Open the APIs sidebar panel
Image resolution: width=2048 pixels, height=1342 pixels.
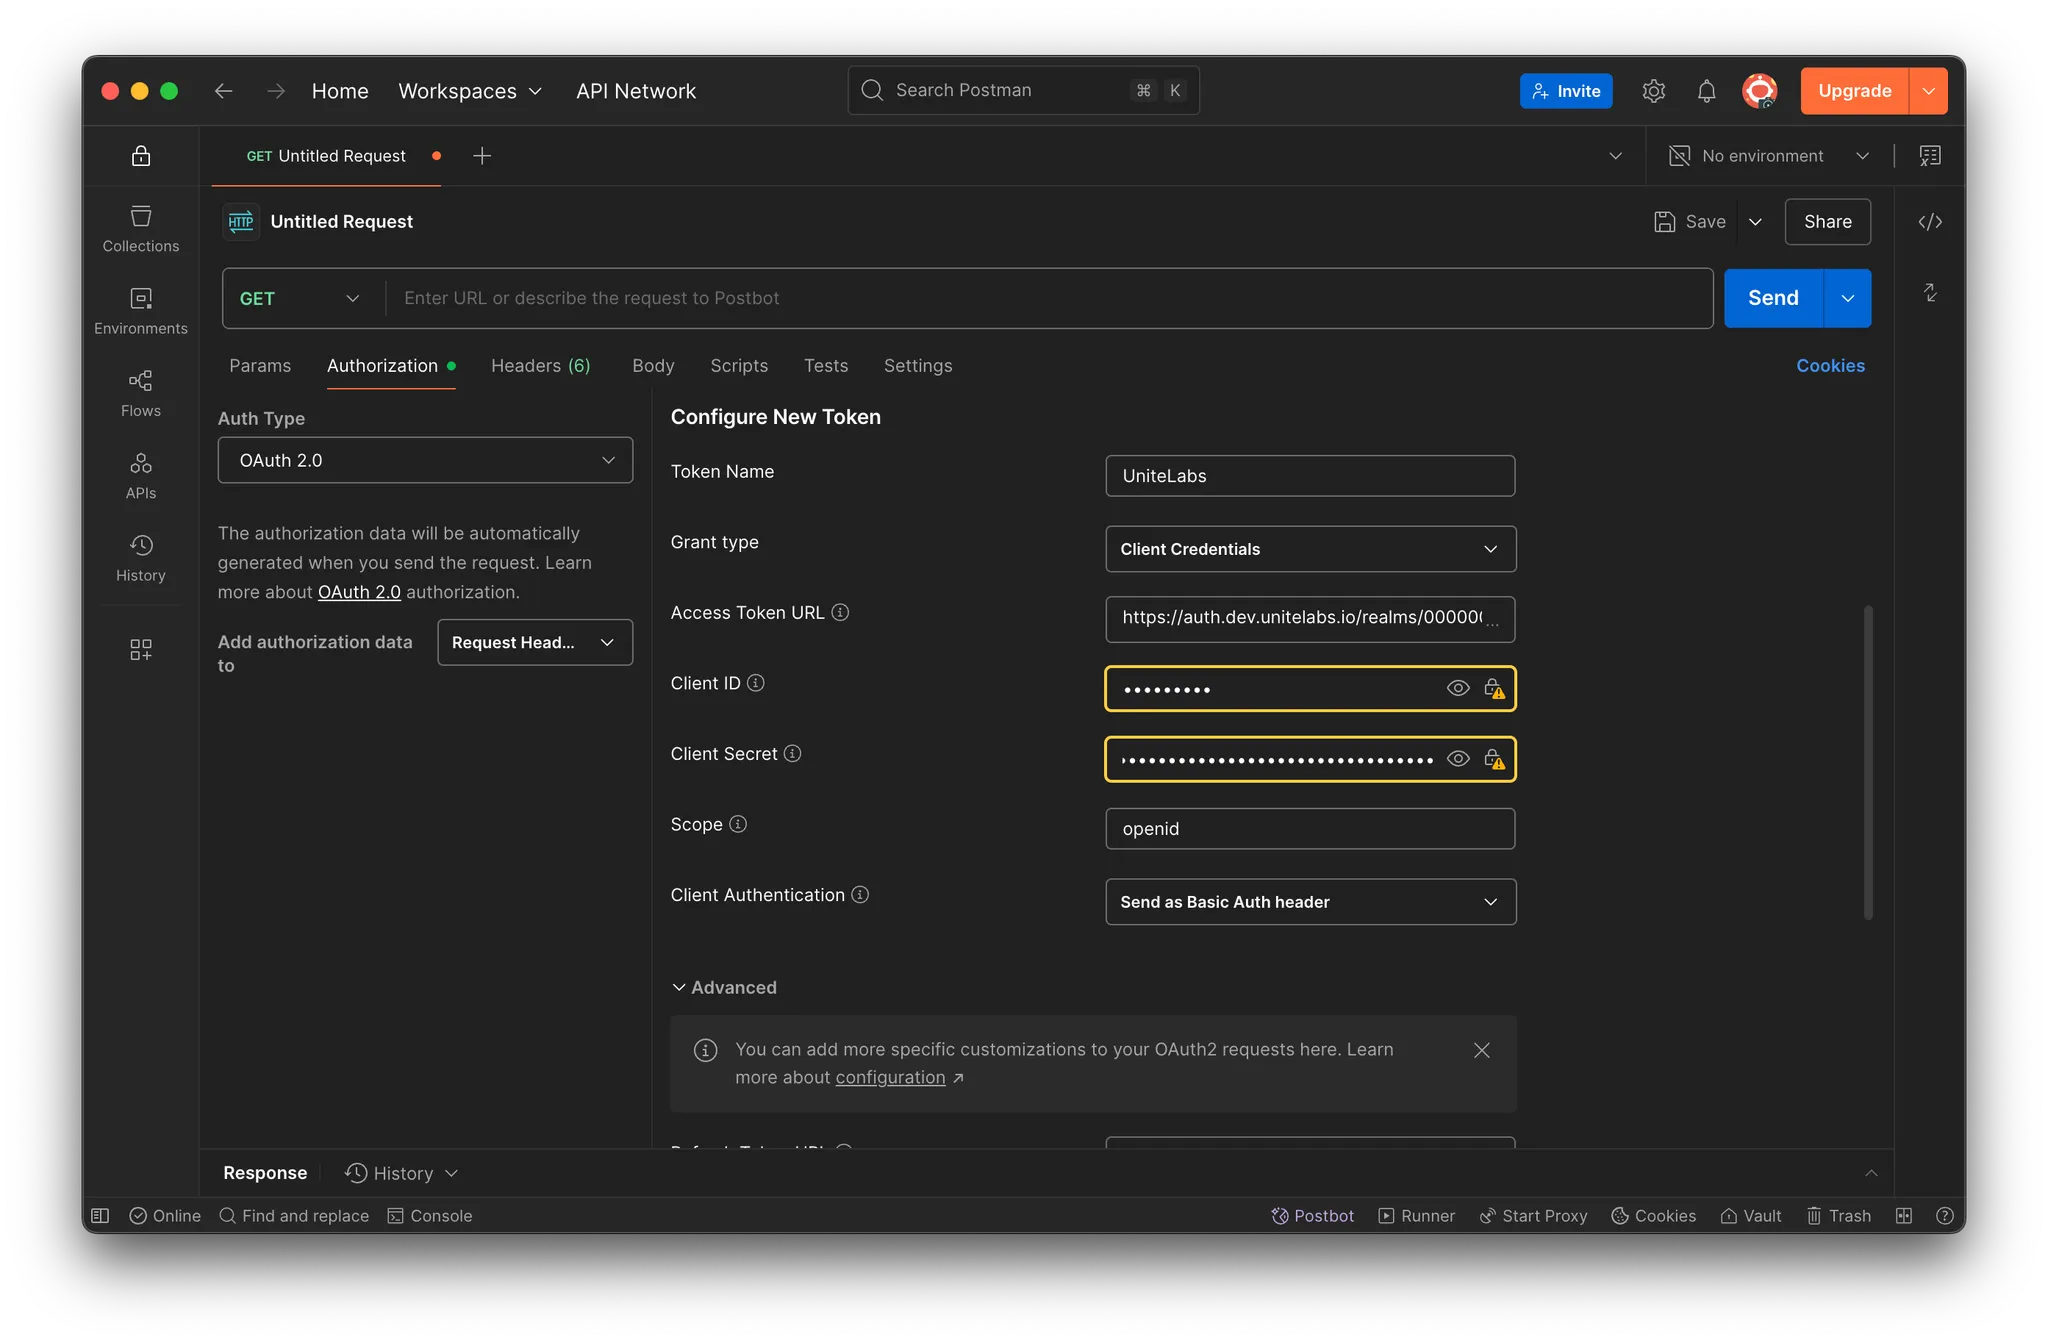(x=140, y=476)
